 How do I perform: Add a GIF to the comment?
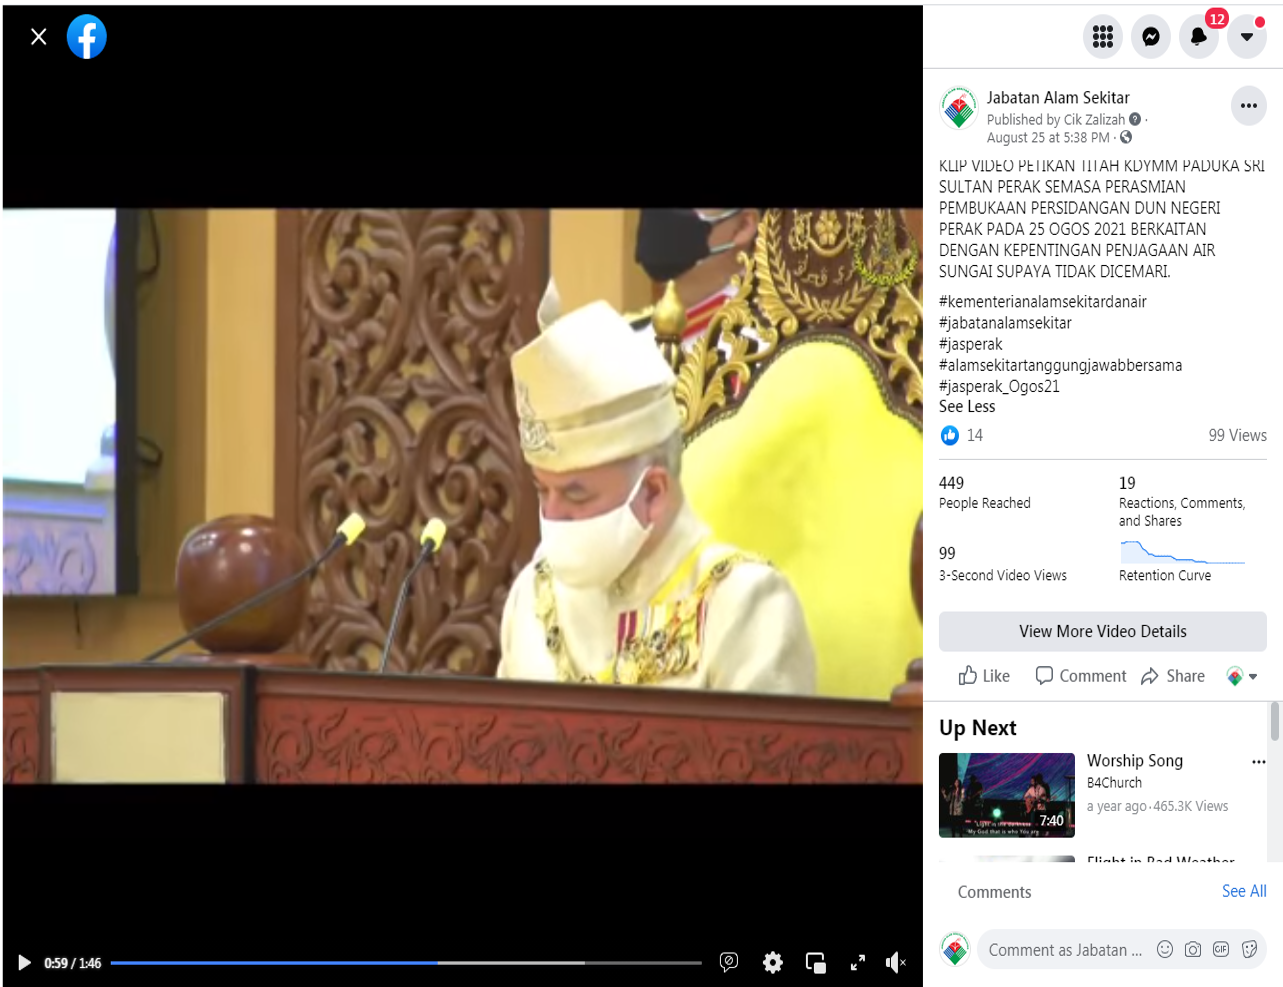coord(1221,950)
